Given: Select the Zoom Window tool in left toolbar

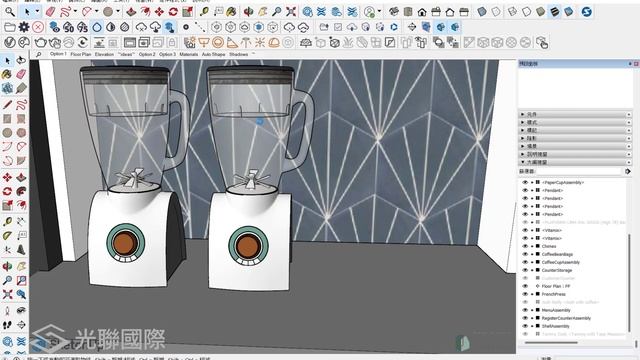Looking at the screenshot, I should [21, 280].
